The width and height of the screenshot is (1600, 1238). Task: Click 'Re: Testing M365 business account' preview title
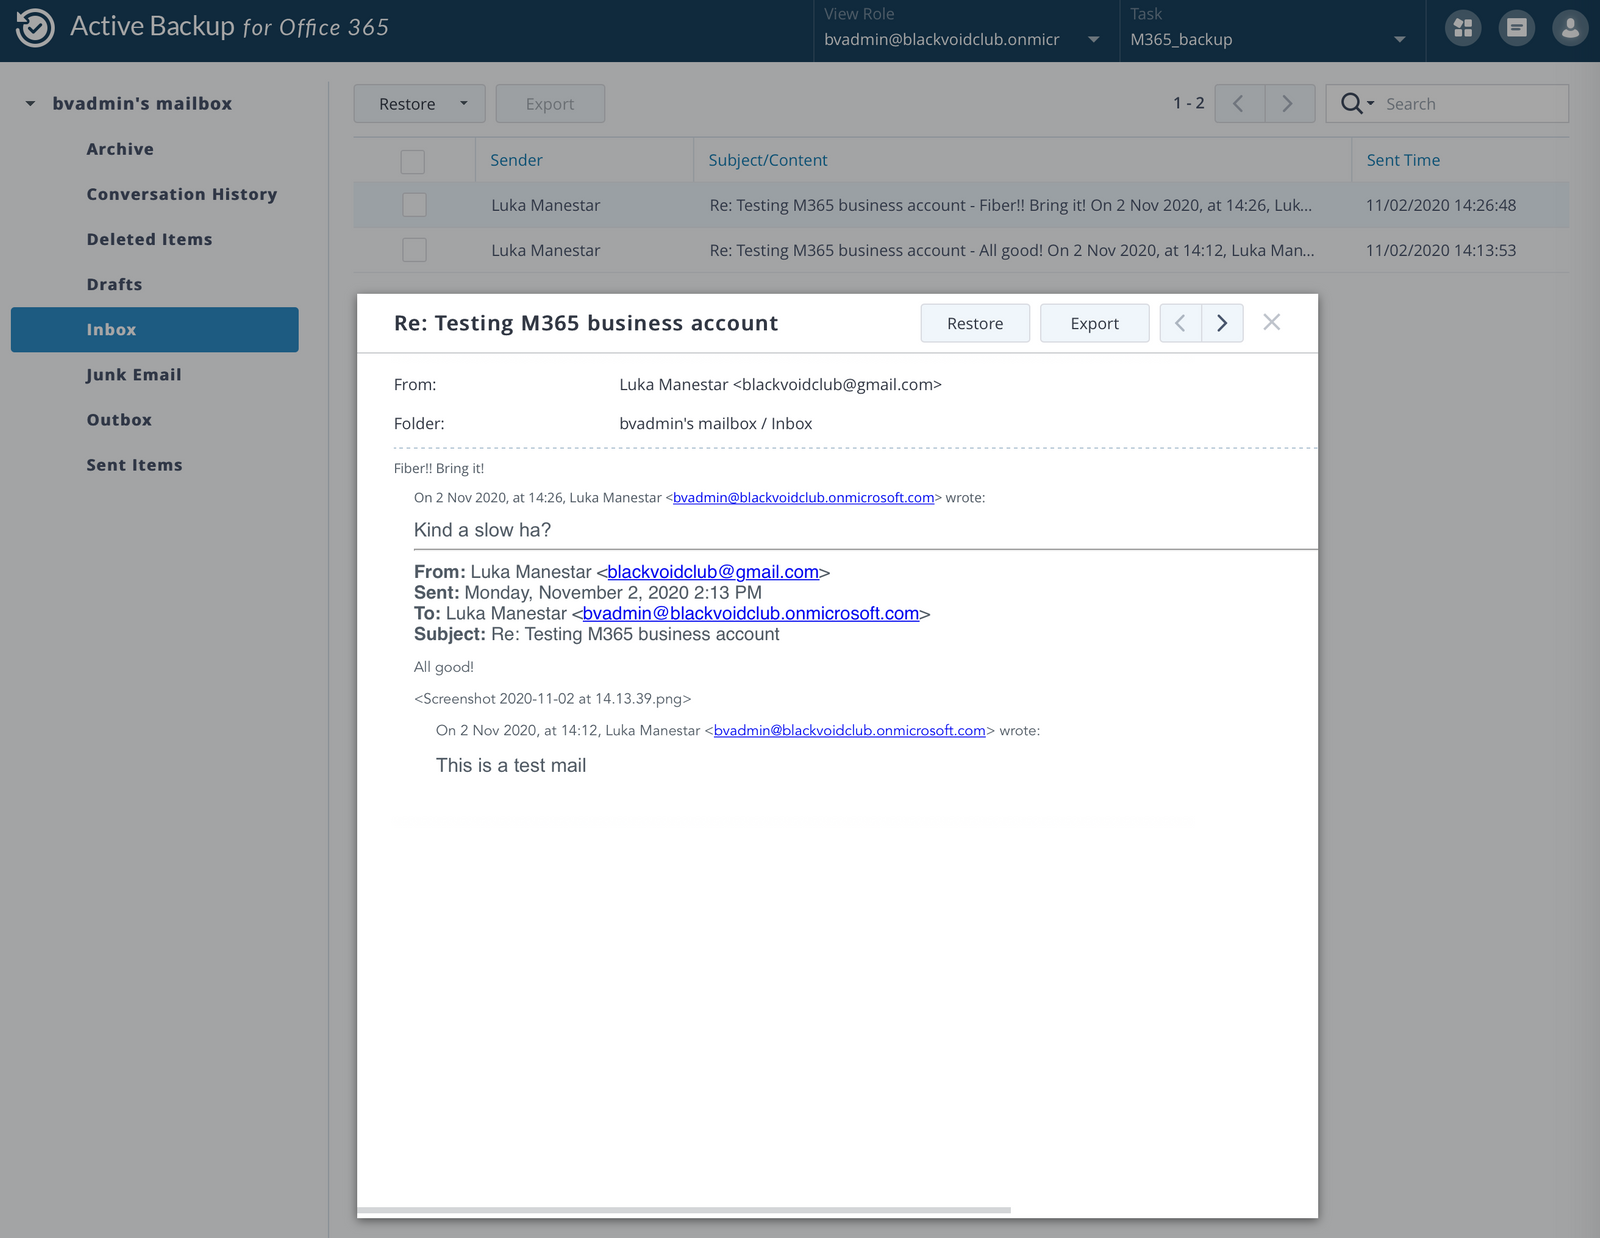[586, 323]
